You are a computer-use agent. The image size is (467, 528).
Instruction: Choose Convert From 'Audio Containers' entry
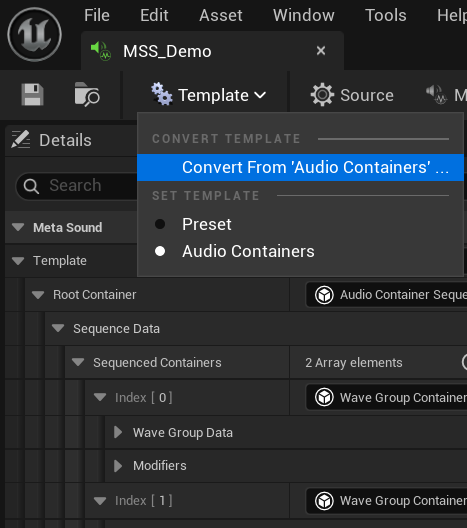[x=300, y=167]
